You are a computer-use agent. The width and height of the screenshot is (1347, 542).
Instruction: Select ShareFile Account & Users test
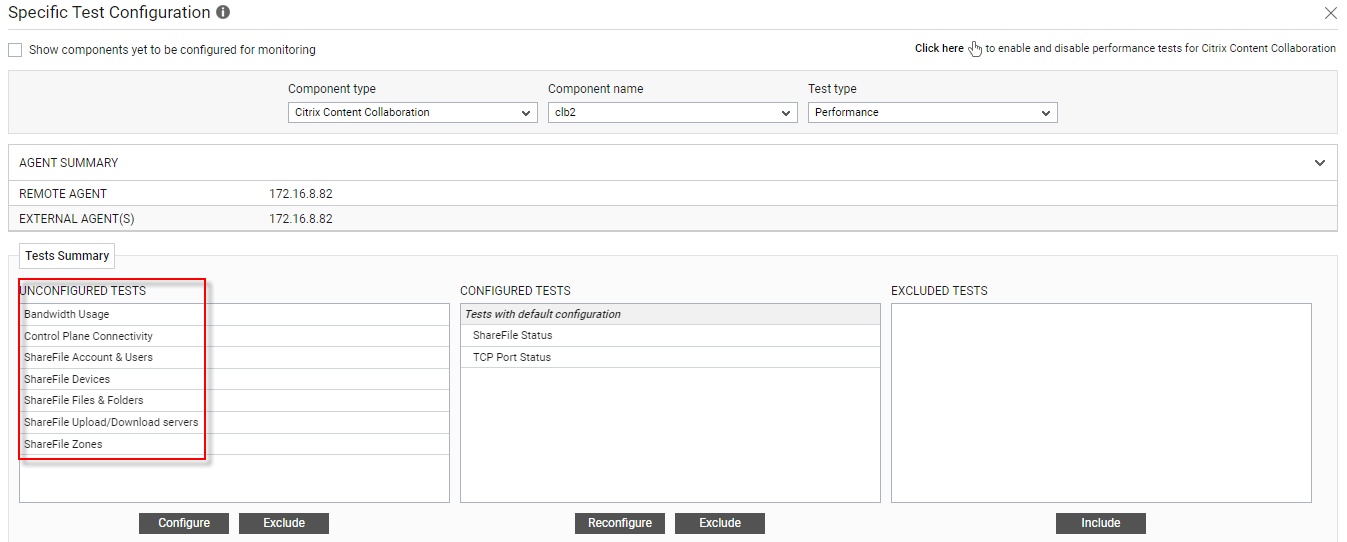(234, 357)
